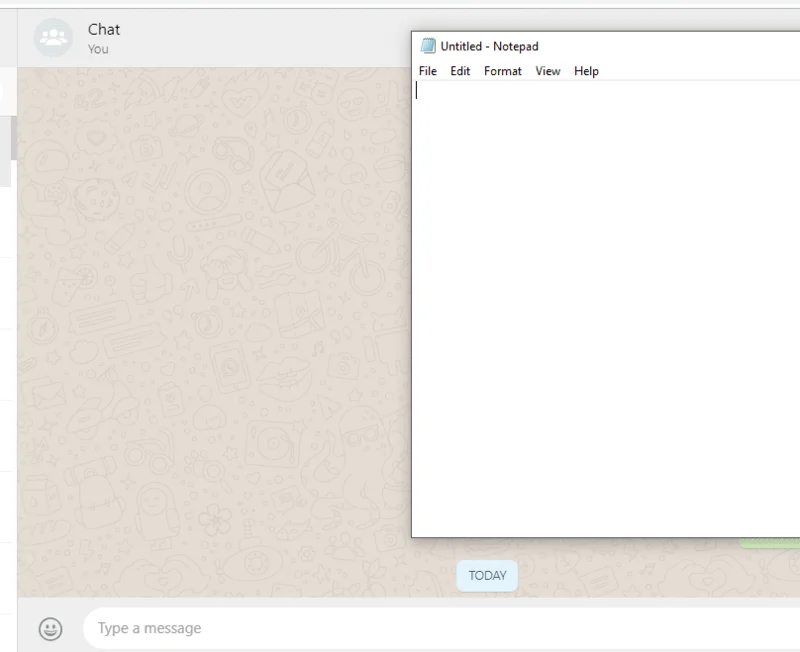Open the File menu in Notepad

pos(428,71)
